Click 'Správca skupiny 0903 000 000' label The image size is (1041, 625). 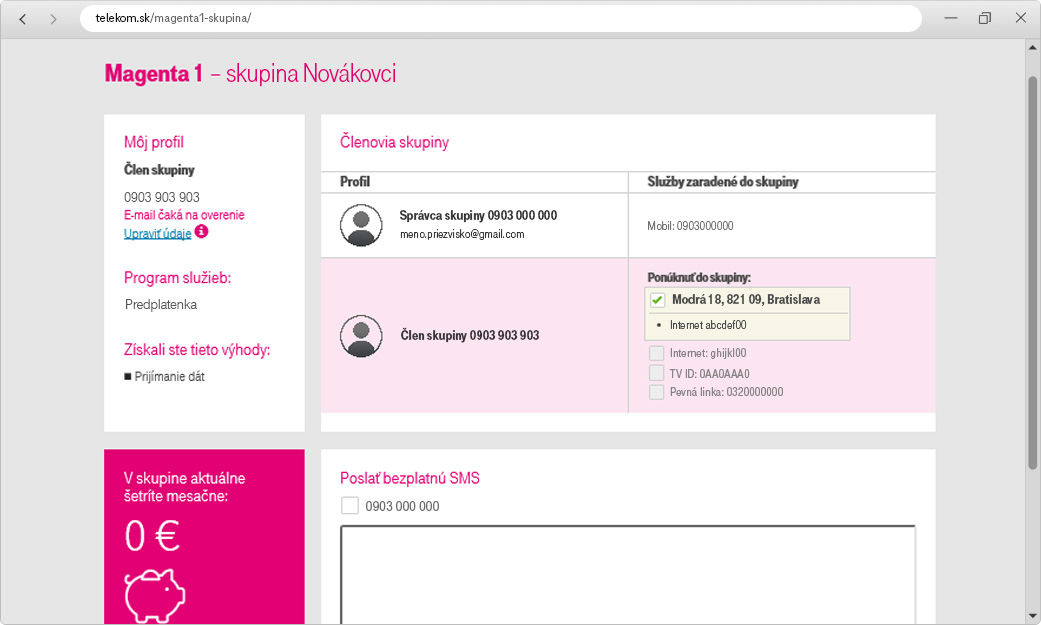pyautogui.click(x=478, y=215)
